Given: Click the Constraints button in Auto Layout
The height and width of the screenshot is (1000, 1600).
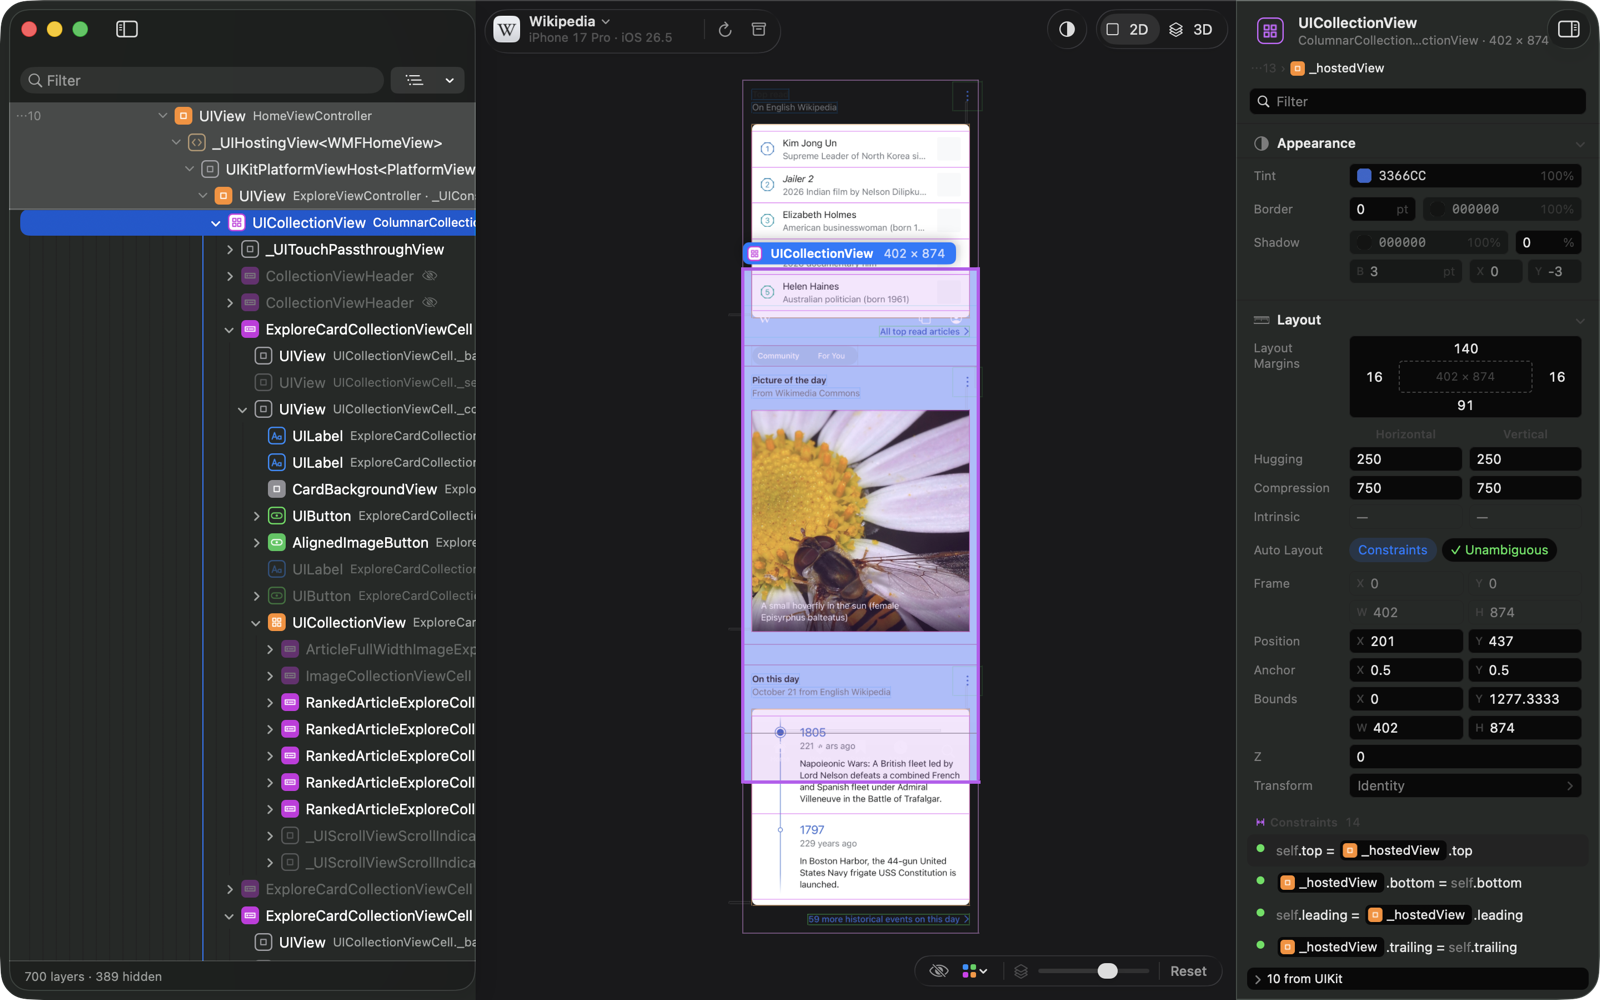Looking at the screenshot, I should point(1392,550).
